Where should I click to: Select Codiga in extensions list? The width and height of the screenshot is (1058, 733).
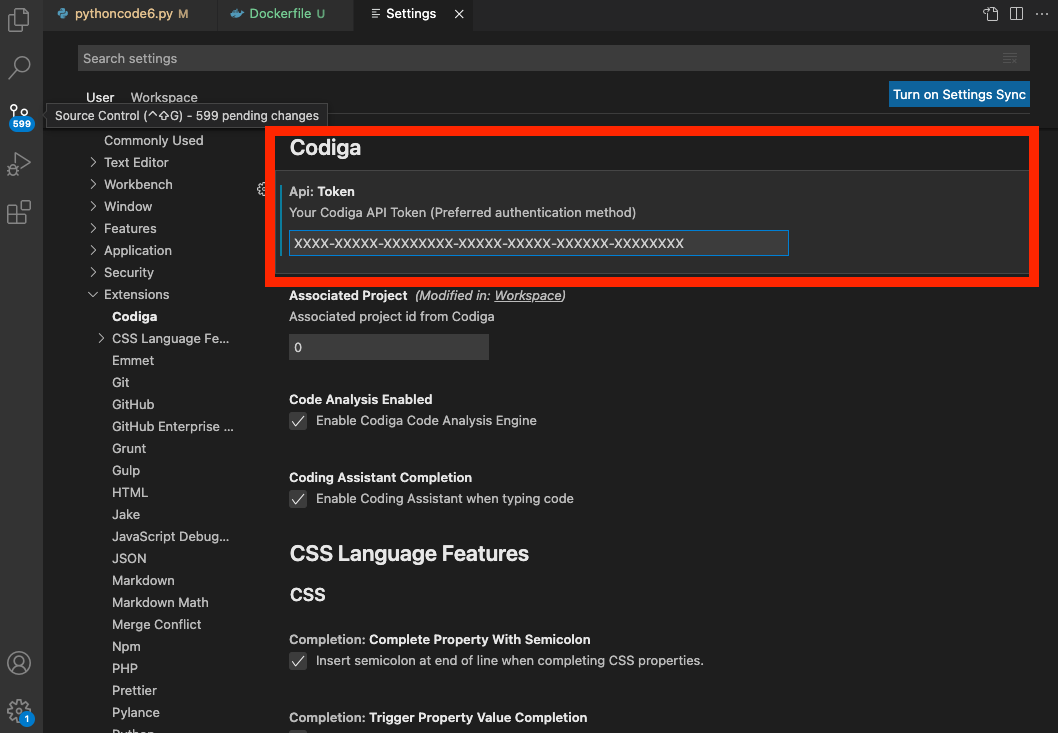point(135,317)
